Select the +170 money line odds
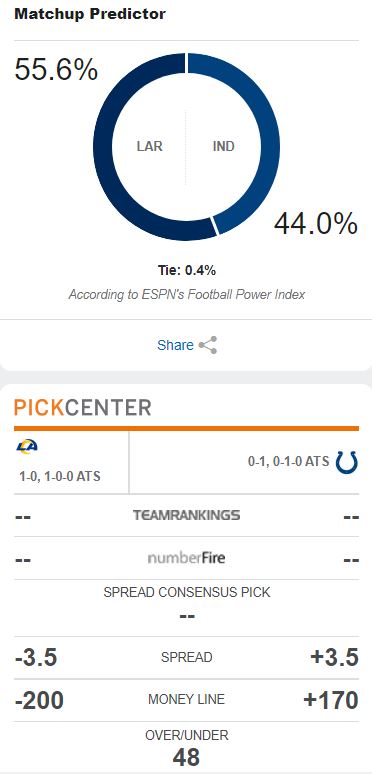Viewport: 372px width, 774px height. pyautogui.click(x=331, y=700)
